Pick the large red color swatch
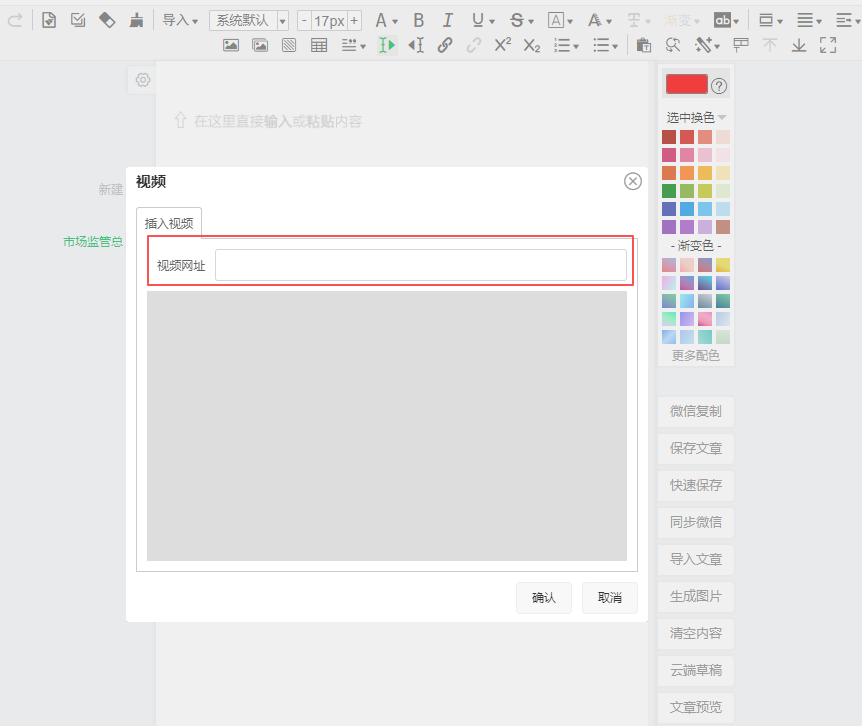862x726 pixels. (x=686, y=85)
